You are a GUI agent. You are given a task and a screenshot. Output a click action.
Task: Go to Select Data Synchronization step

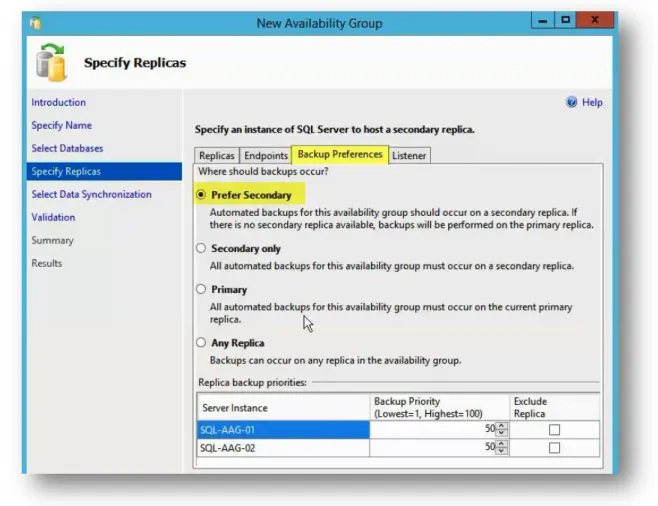[91, 195]
